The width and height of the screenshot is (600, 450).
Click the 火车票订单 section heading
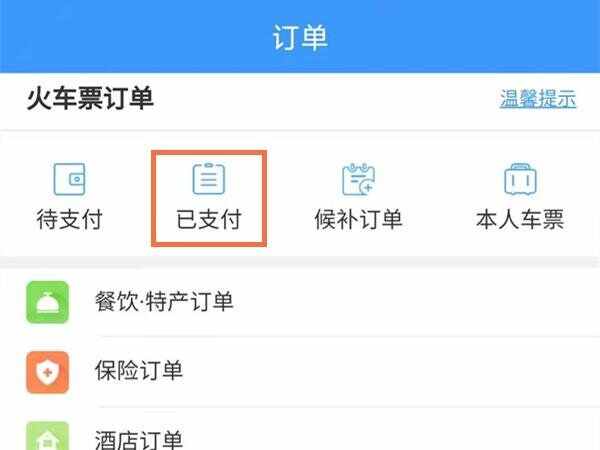[x=90, y=99]
